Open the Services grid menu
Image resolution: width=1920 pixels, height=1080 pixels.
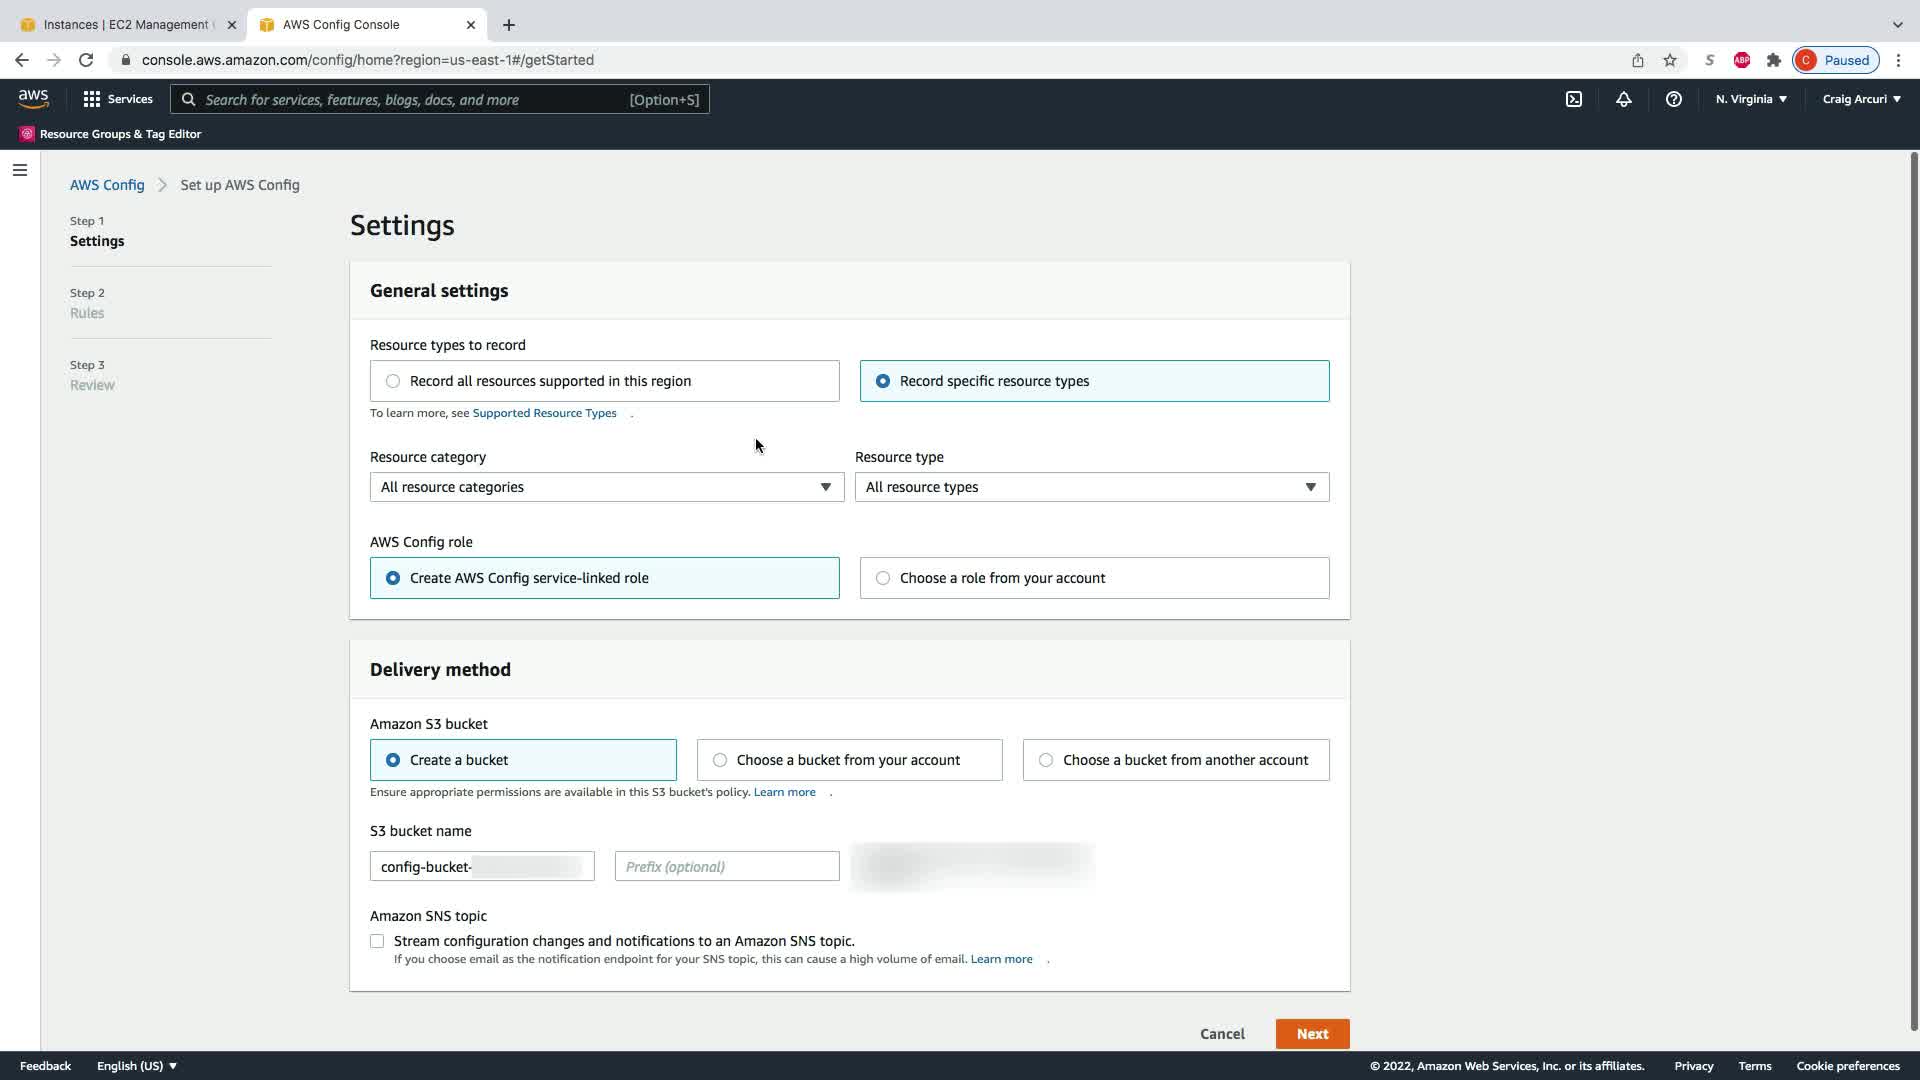click(x=118, y=99)
